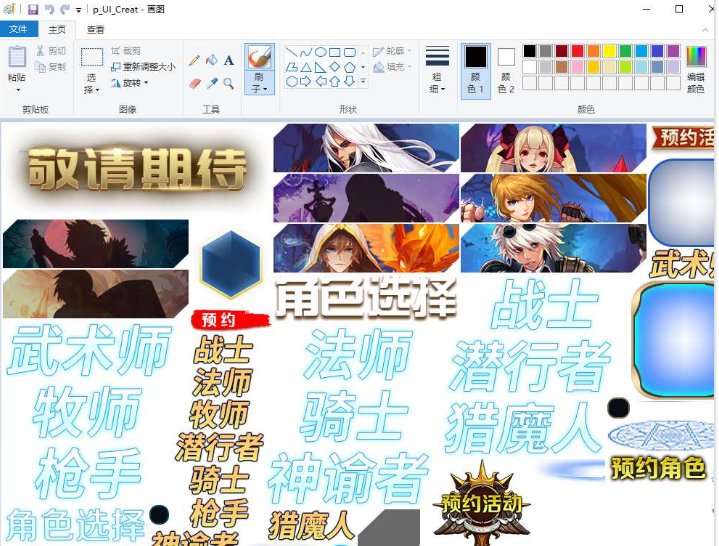719x546 pixels.
Task: Choose the Curve shape
Action: (x=306, y=52)
